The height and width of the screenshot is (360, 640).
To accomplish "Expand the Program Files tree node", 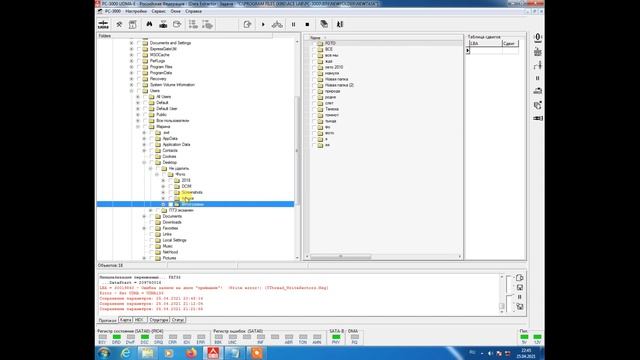I will point(131,67).
